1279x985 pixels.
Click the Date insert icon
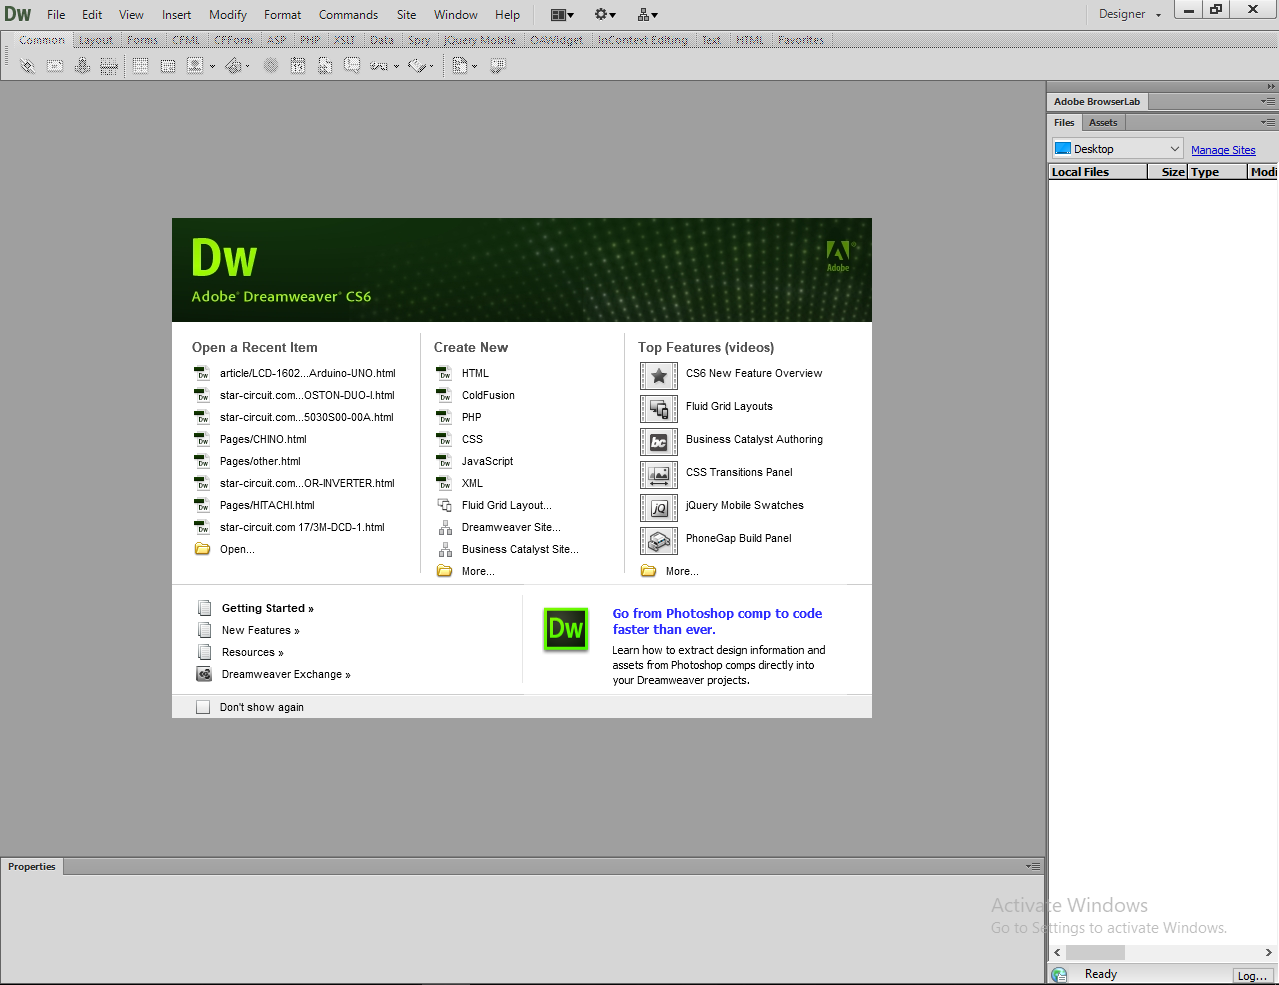[298, 66]
